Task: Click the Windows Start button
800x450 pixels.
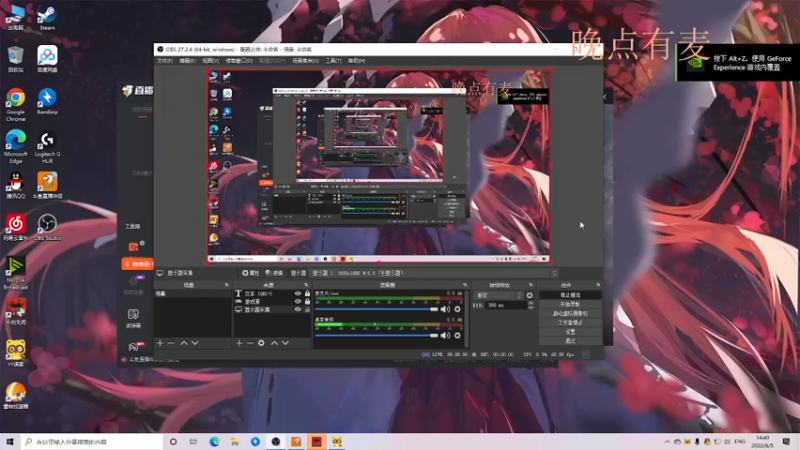Action: (x=9, y=441)
